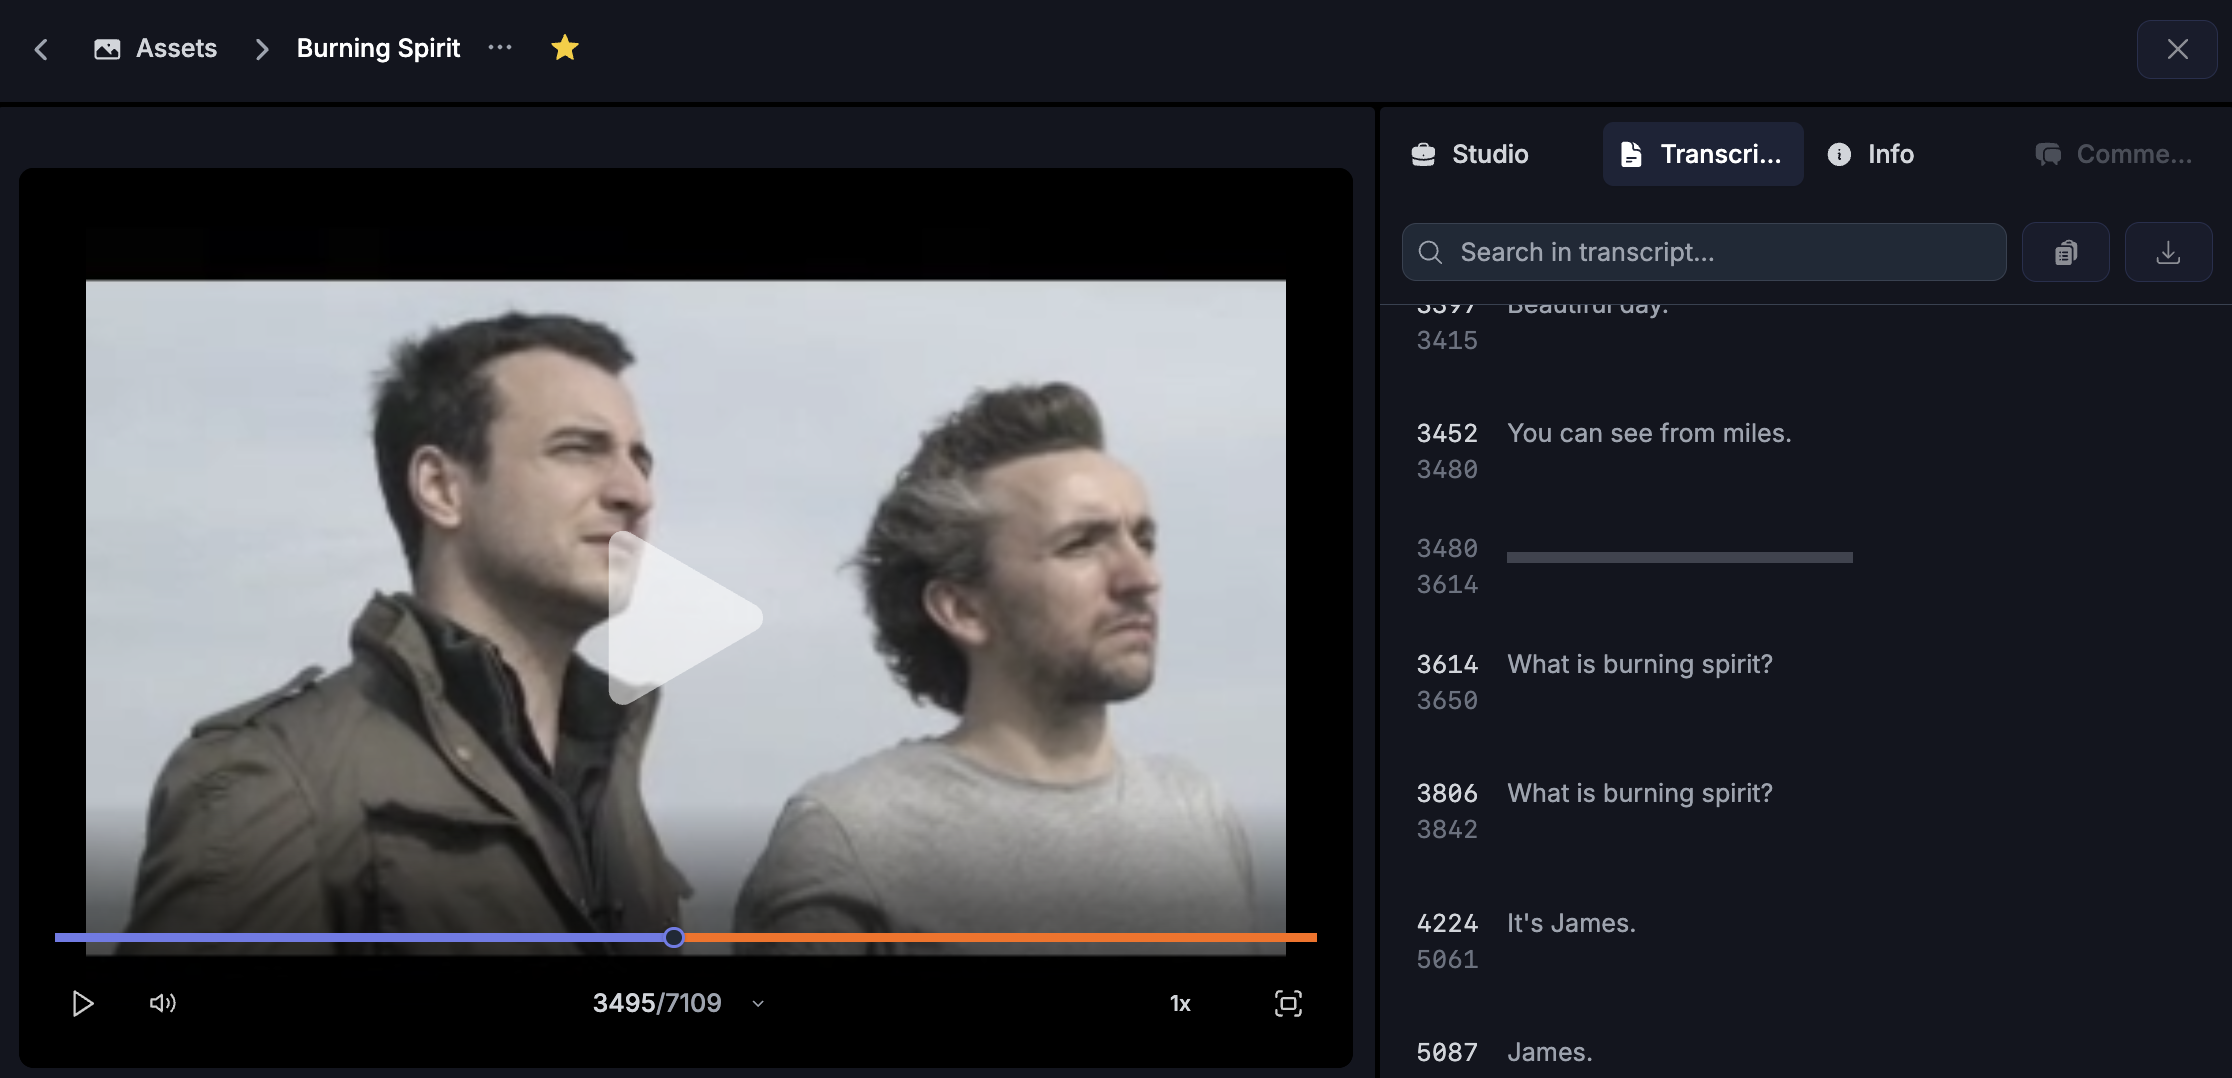Switch to the Info tab
The image size is (2232, 1078).
[x=1871, y=154]
